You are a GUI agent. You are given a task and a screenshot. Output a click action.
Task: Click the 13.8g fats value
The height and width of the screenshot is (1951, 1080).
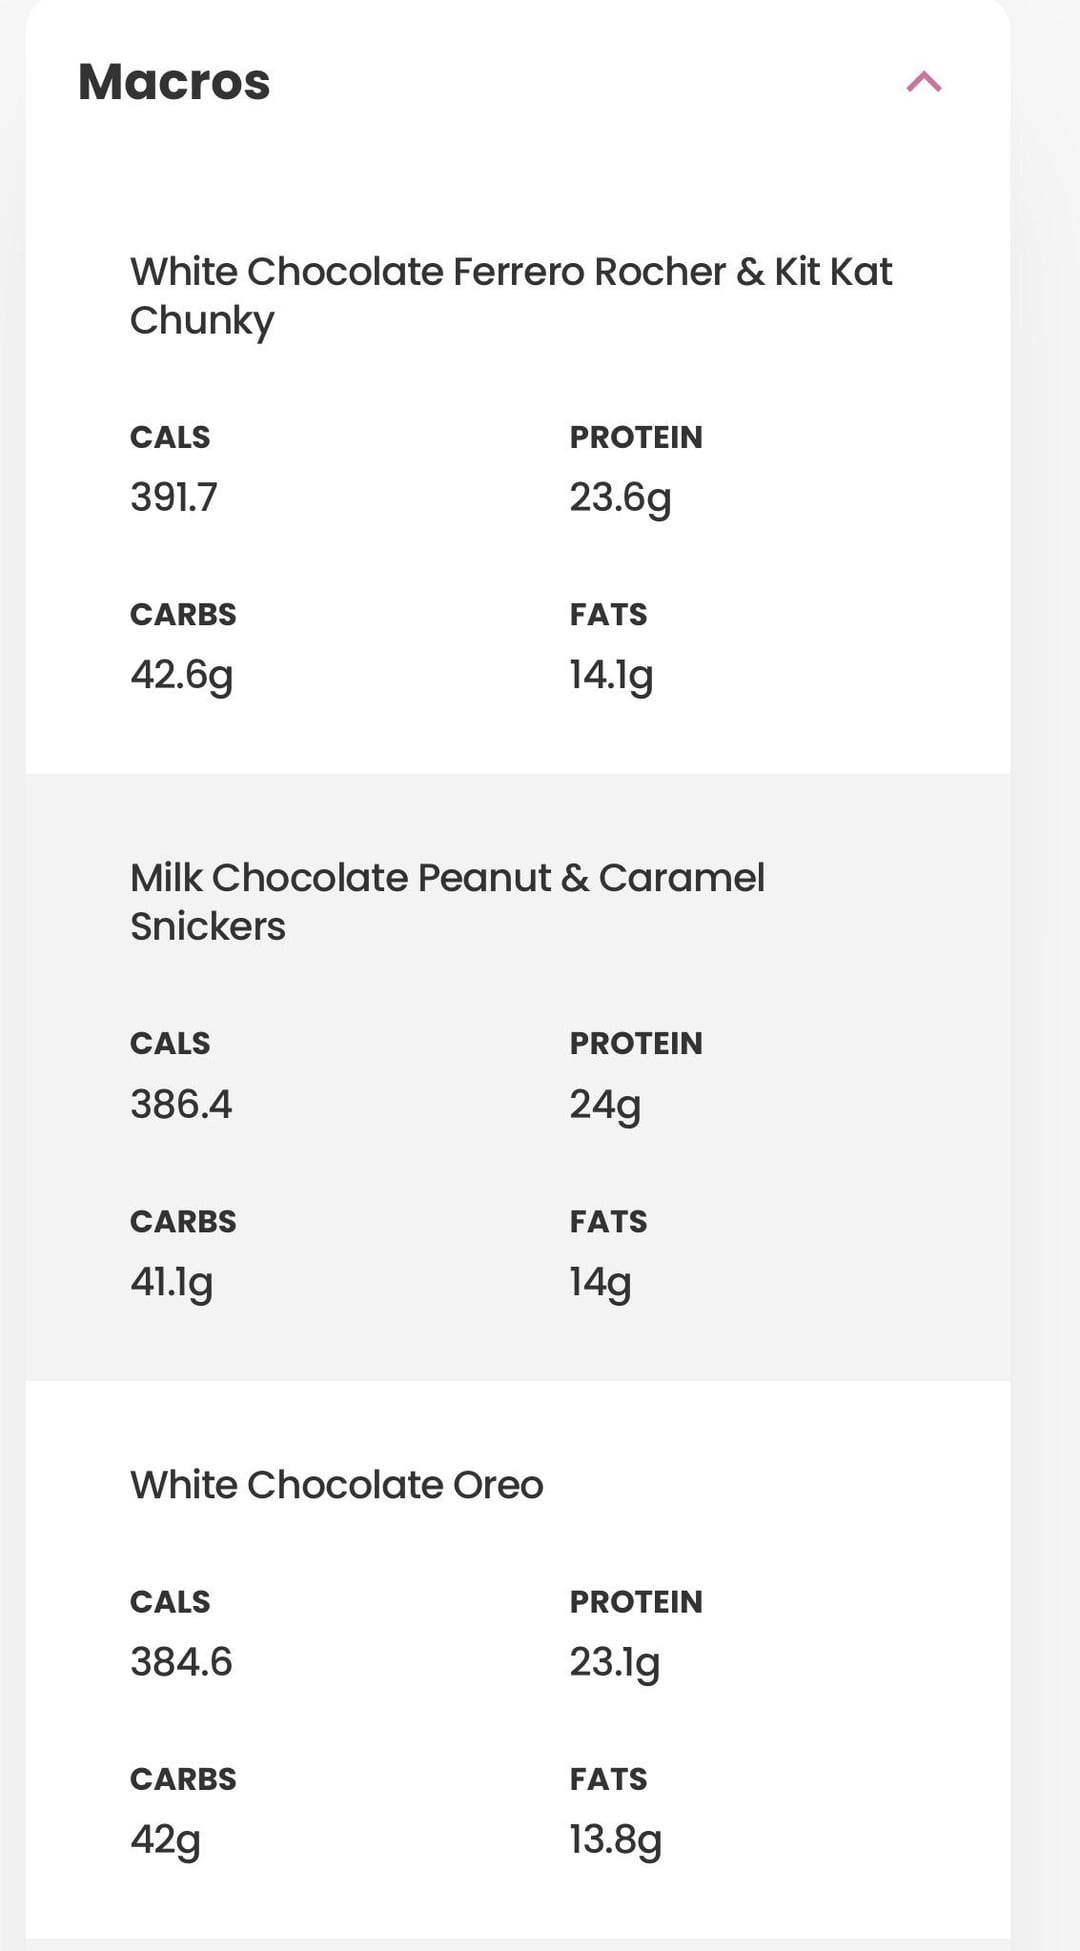616,1840
